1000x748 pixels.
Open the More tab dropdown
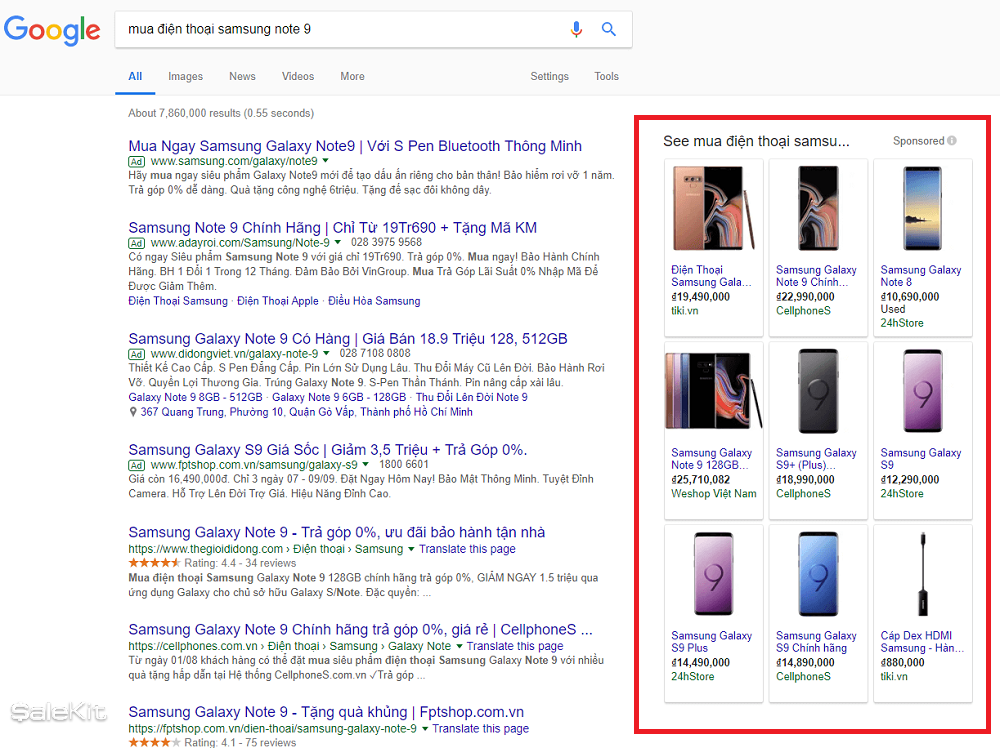click(x=352, y=77)
